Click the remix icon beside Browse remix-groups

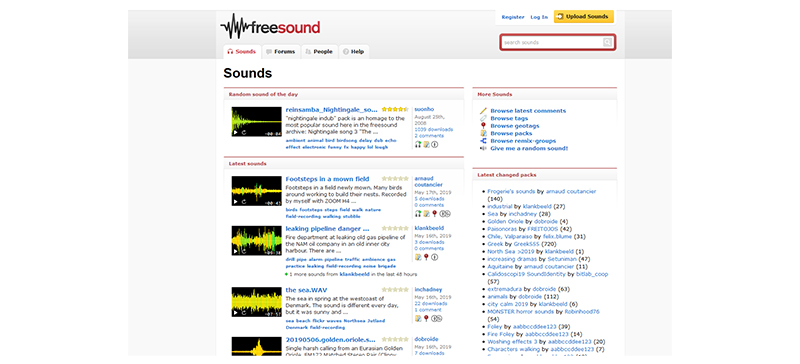click(483, 141)
